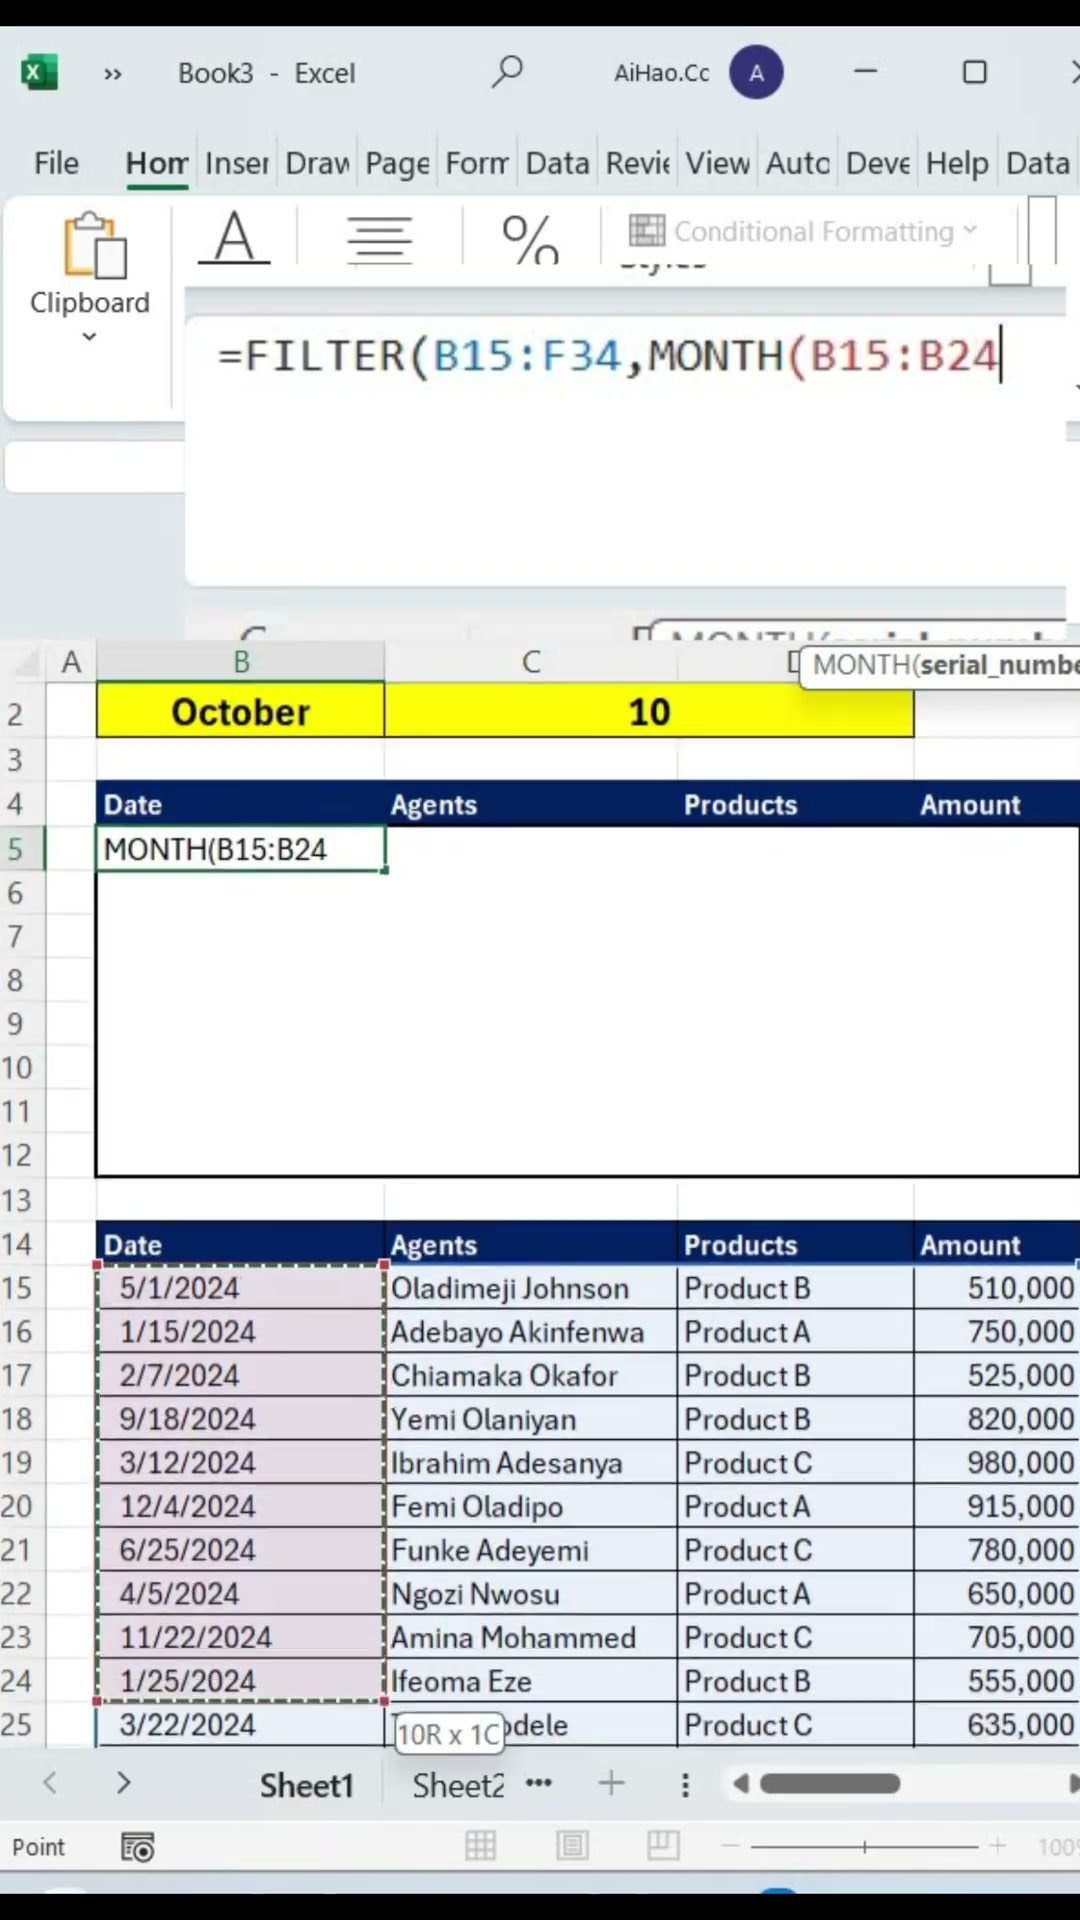Click the 11/22/2024 date cell

(240, 1637)
